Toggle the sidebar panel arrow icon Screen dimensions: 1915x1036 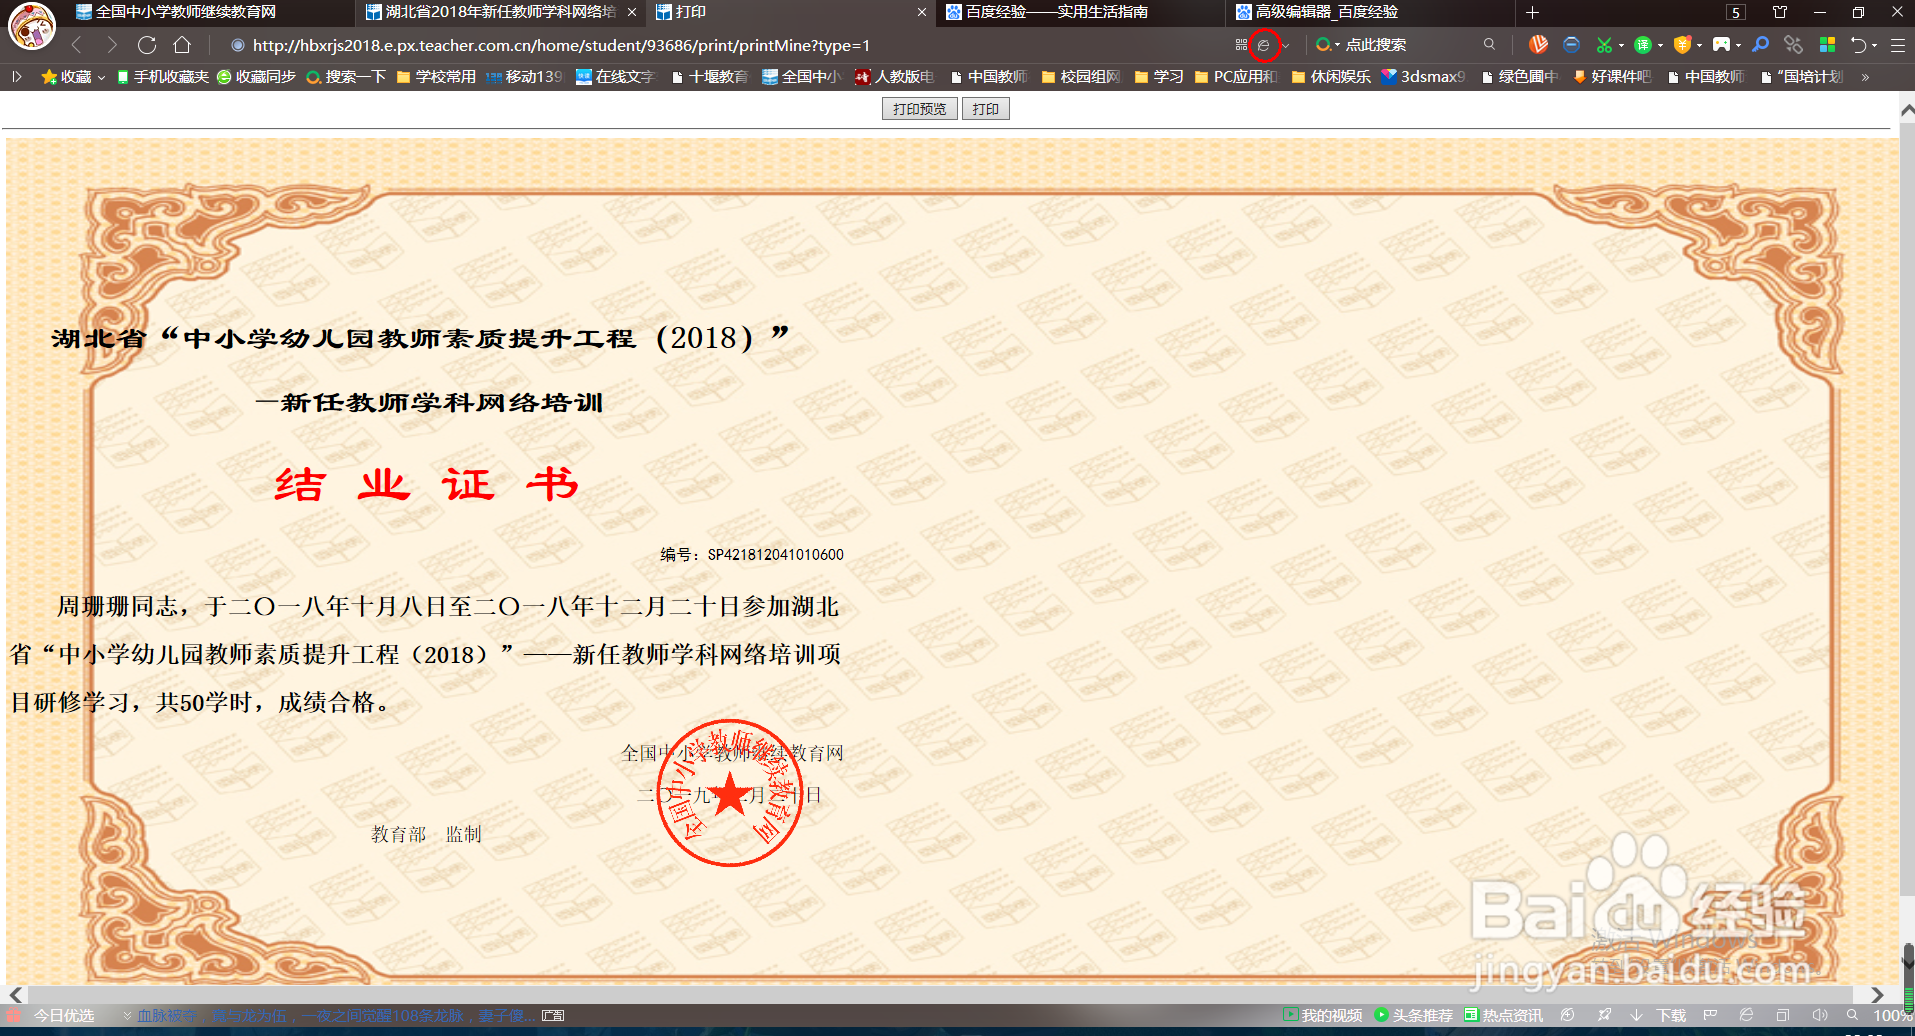coord(17,76)
